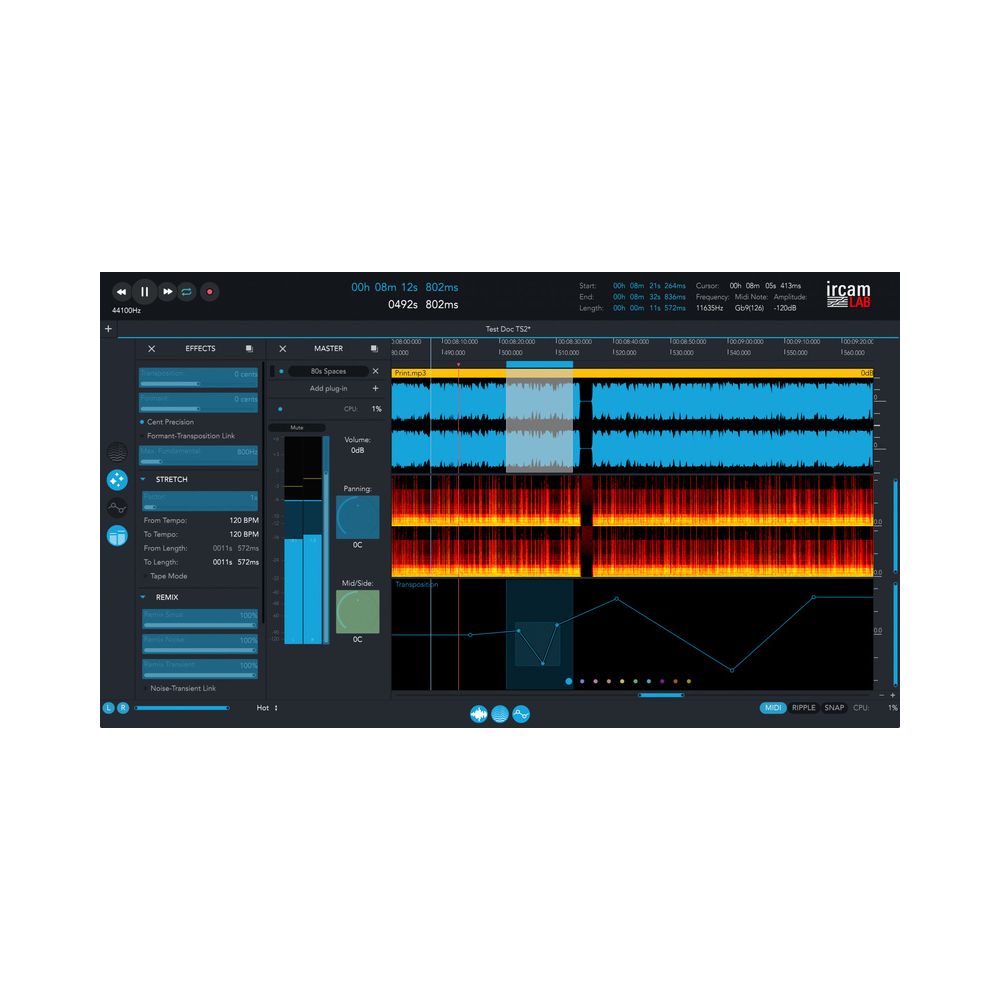Show the waveform view at bottom
This screenshot has width=1000, height=1000.
tap(479, 714)
